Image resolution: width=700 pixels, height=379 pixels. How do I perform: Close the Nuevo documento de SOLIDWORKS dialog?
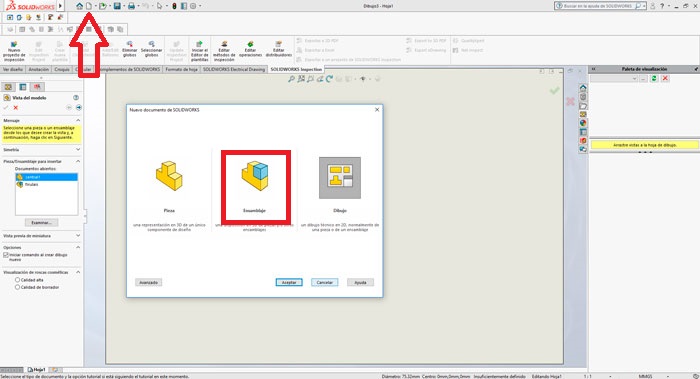click(377, 109)
